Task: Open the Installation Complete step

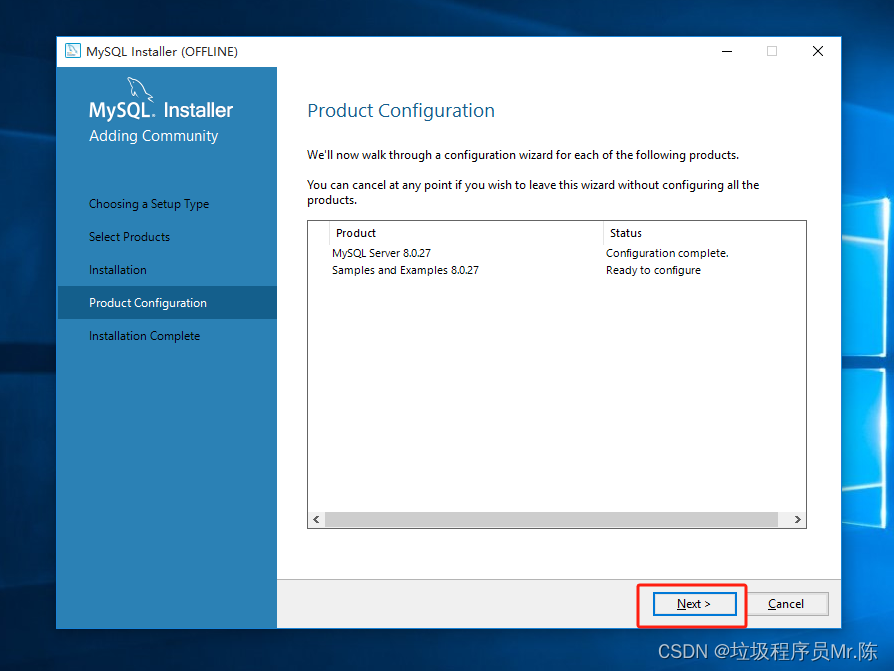Action: coord(144,336)
